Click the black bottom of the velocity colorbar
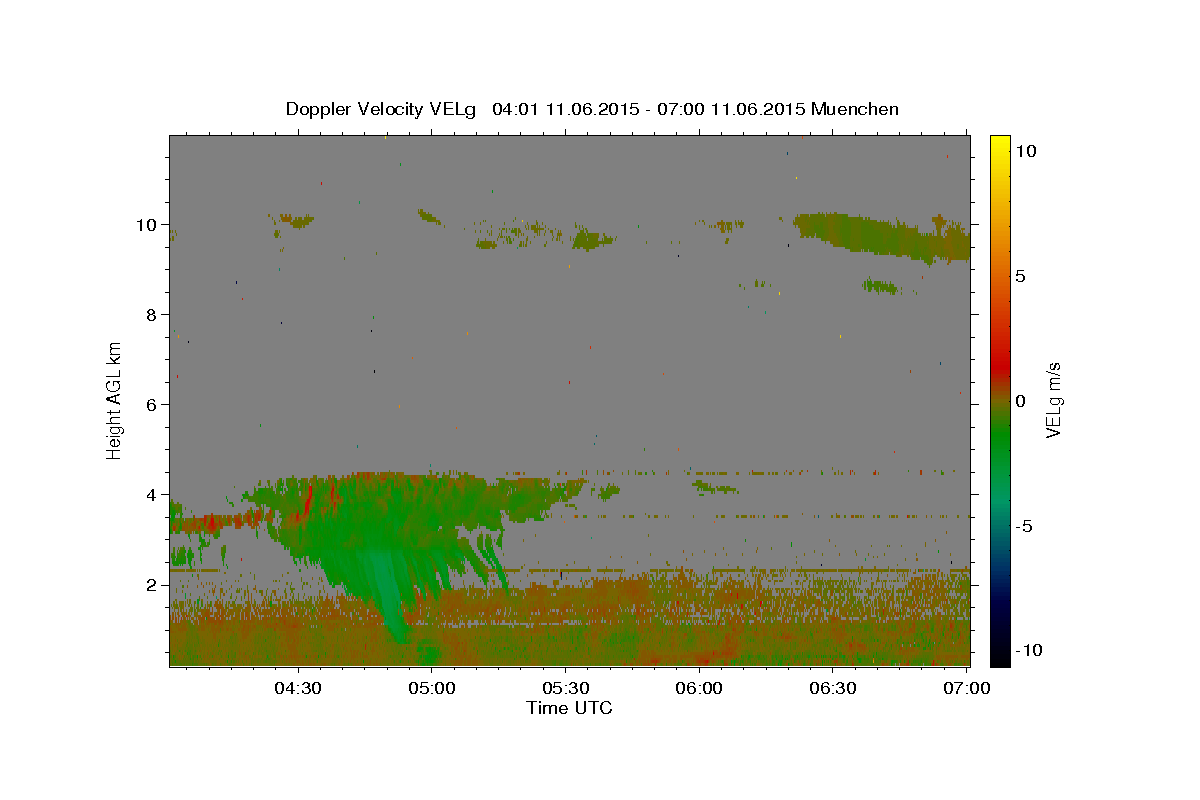The image size is (1200, 800). point(999,655)
